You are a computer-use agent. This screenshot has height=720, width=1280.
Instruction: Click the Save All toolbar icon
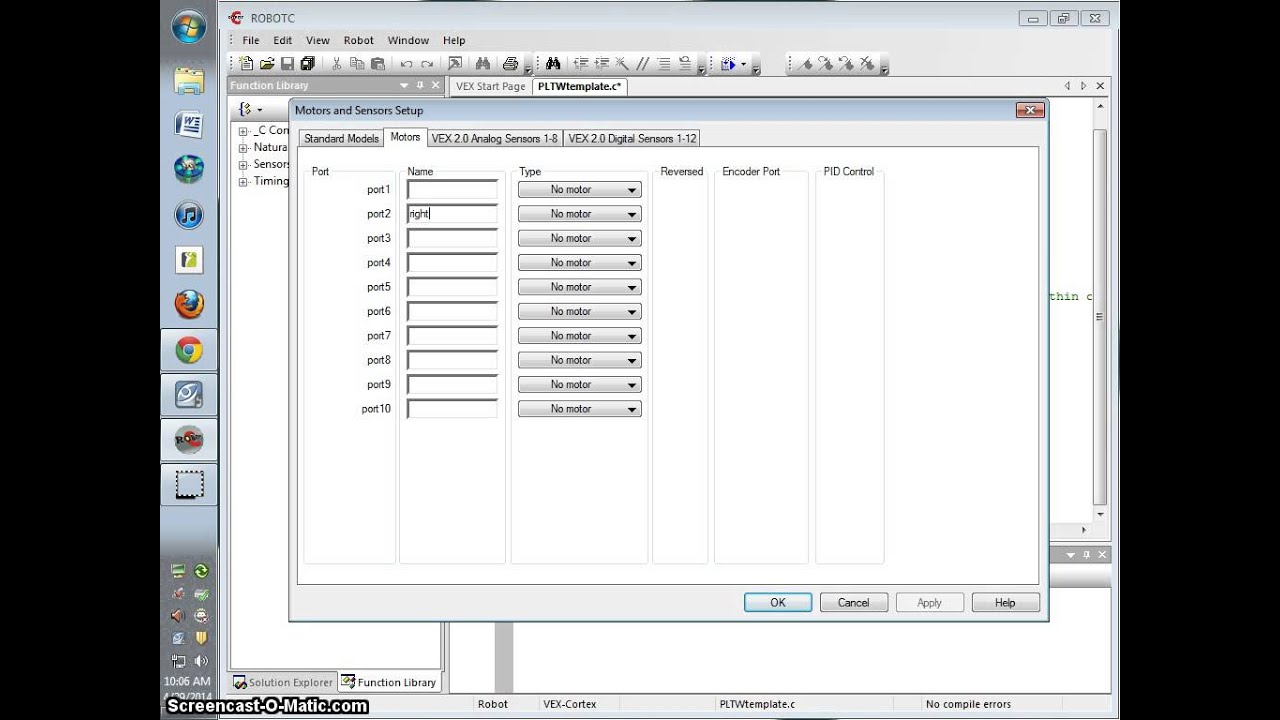click(308, 64)
